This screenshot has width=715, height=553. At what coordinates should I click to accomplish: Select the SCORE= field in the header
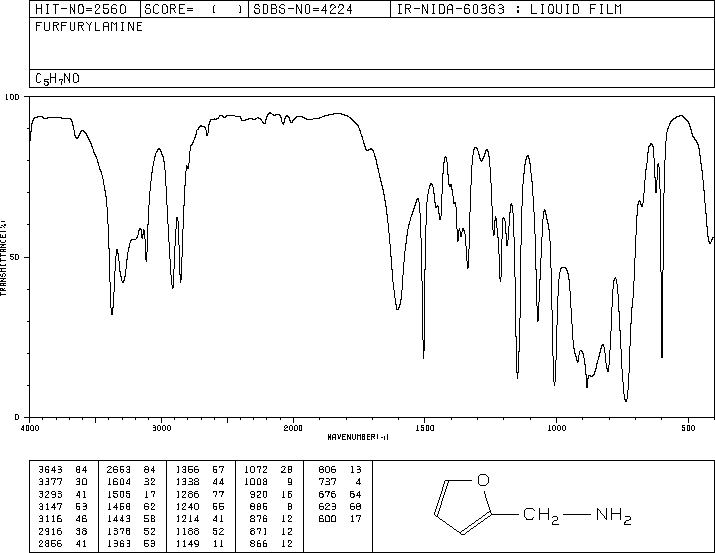click(193, 9)
